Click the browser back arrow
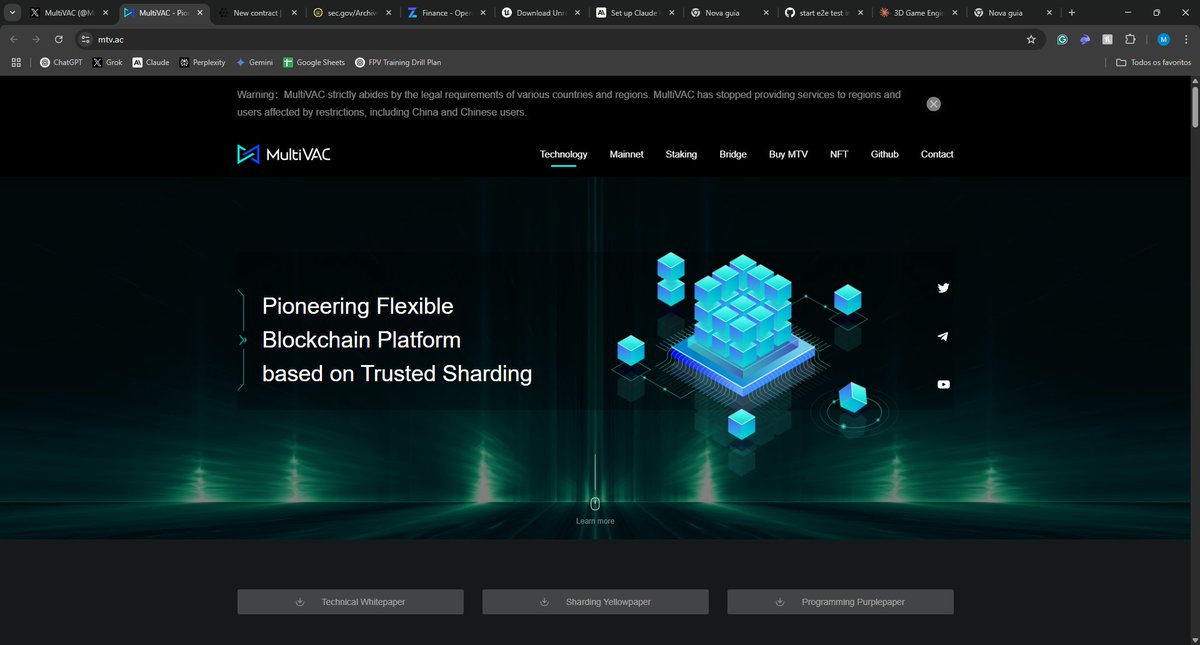Viewport: 1200px width, 645px height. pyautogui.click(x=14, y=39)
